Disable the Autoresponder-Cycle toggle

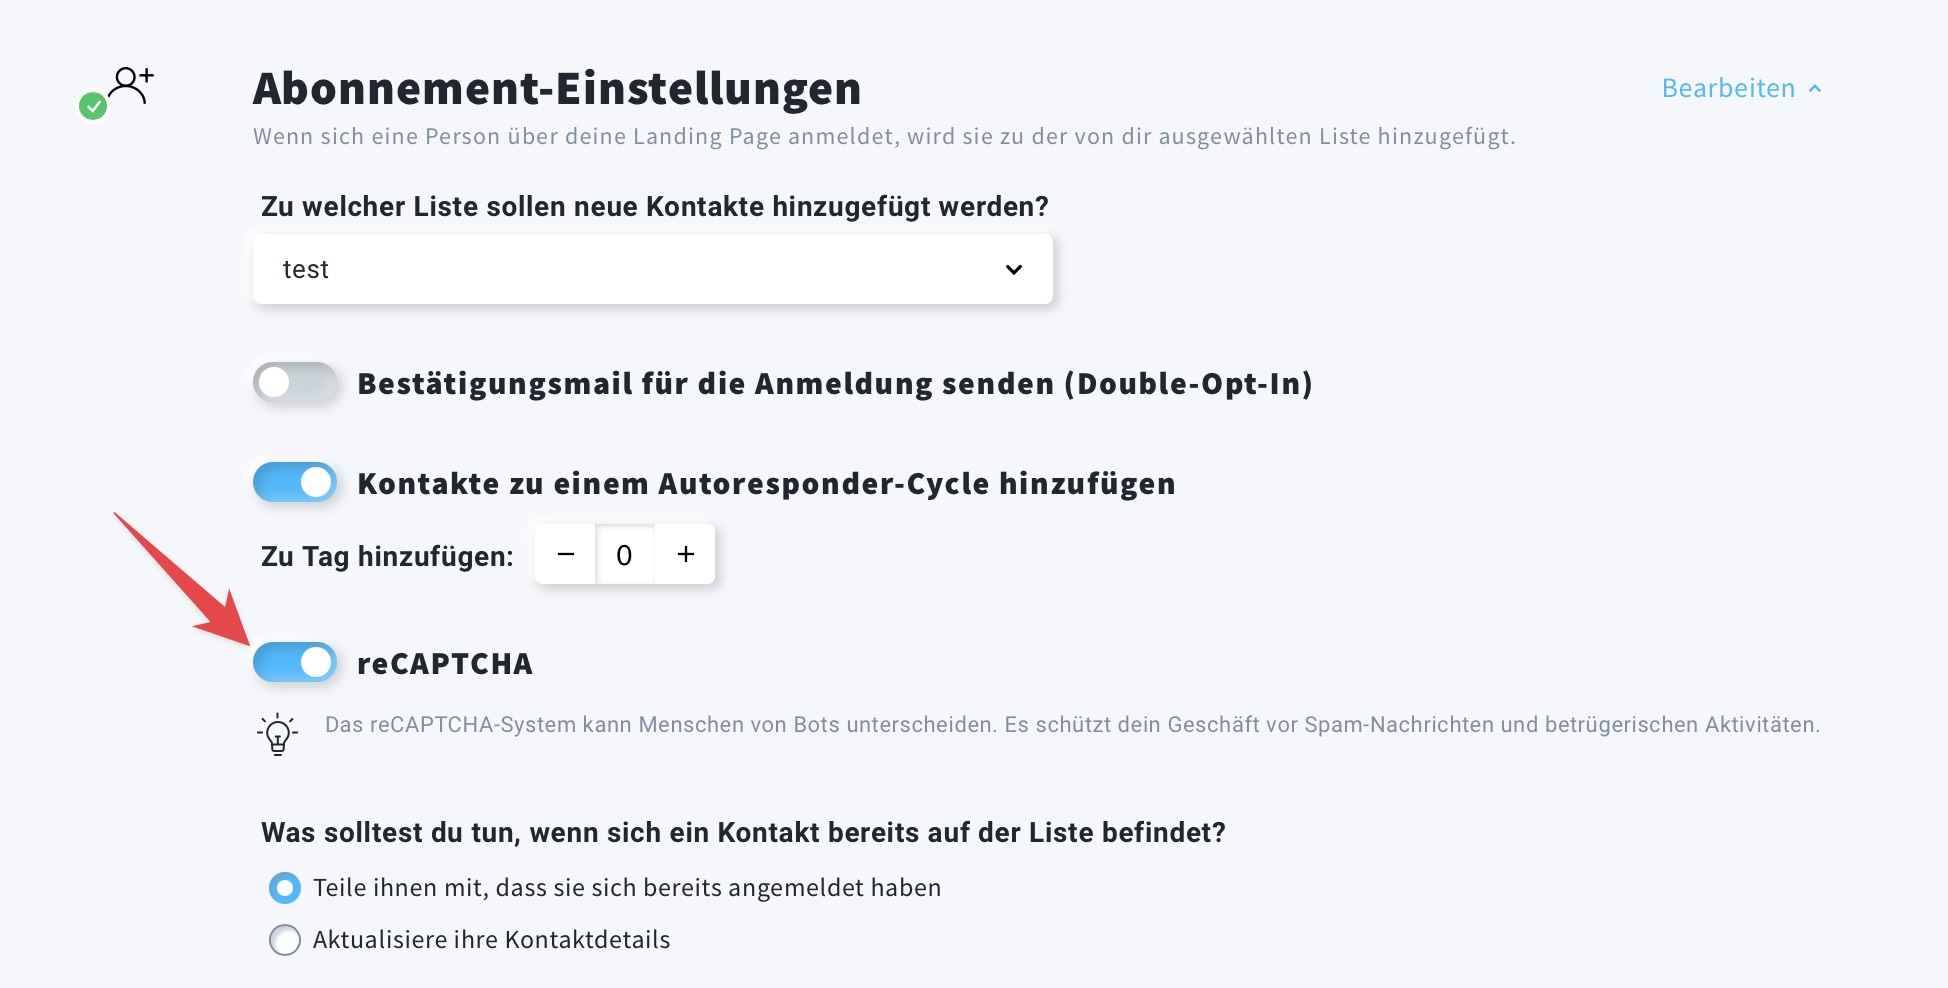pyautogui.click(x=295, y=482)
